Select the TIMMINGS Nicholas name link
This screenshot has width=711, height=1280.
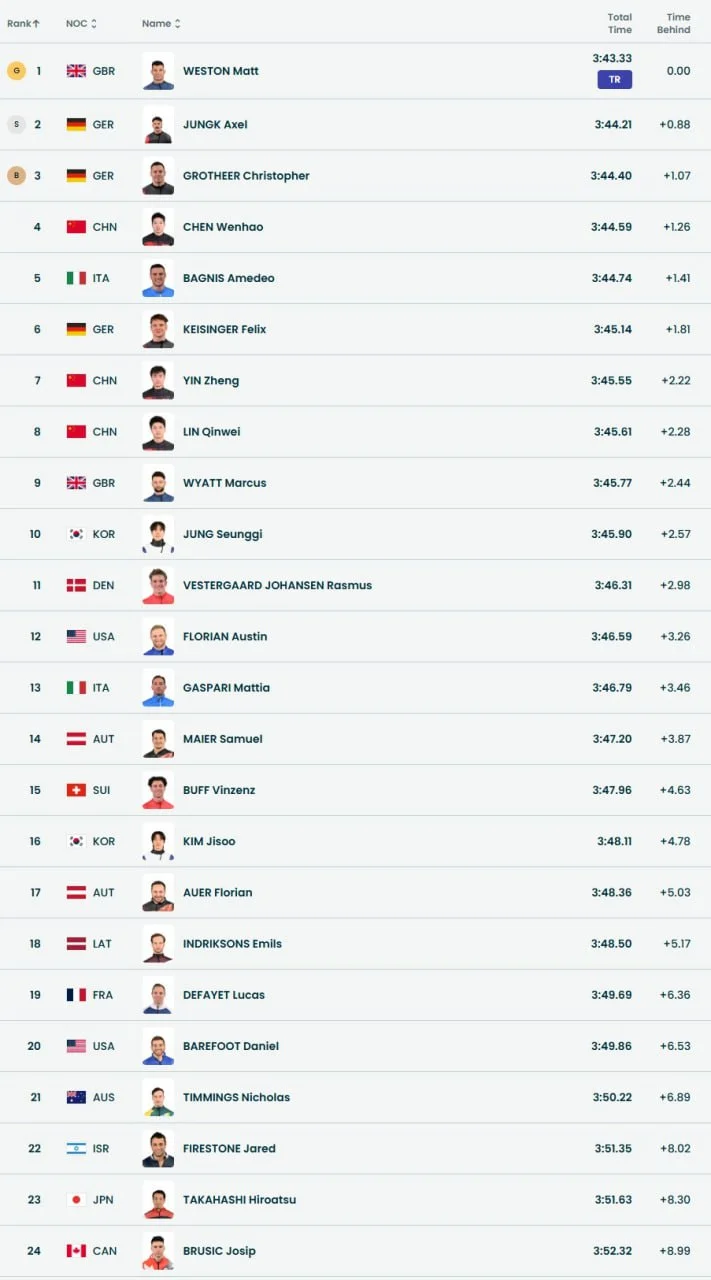(x=236, y=1097)
